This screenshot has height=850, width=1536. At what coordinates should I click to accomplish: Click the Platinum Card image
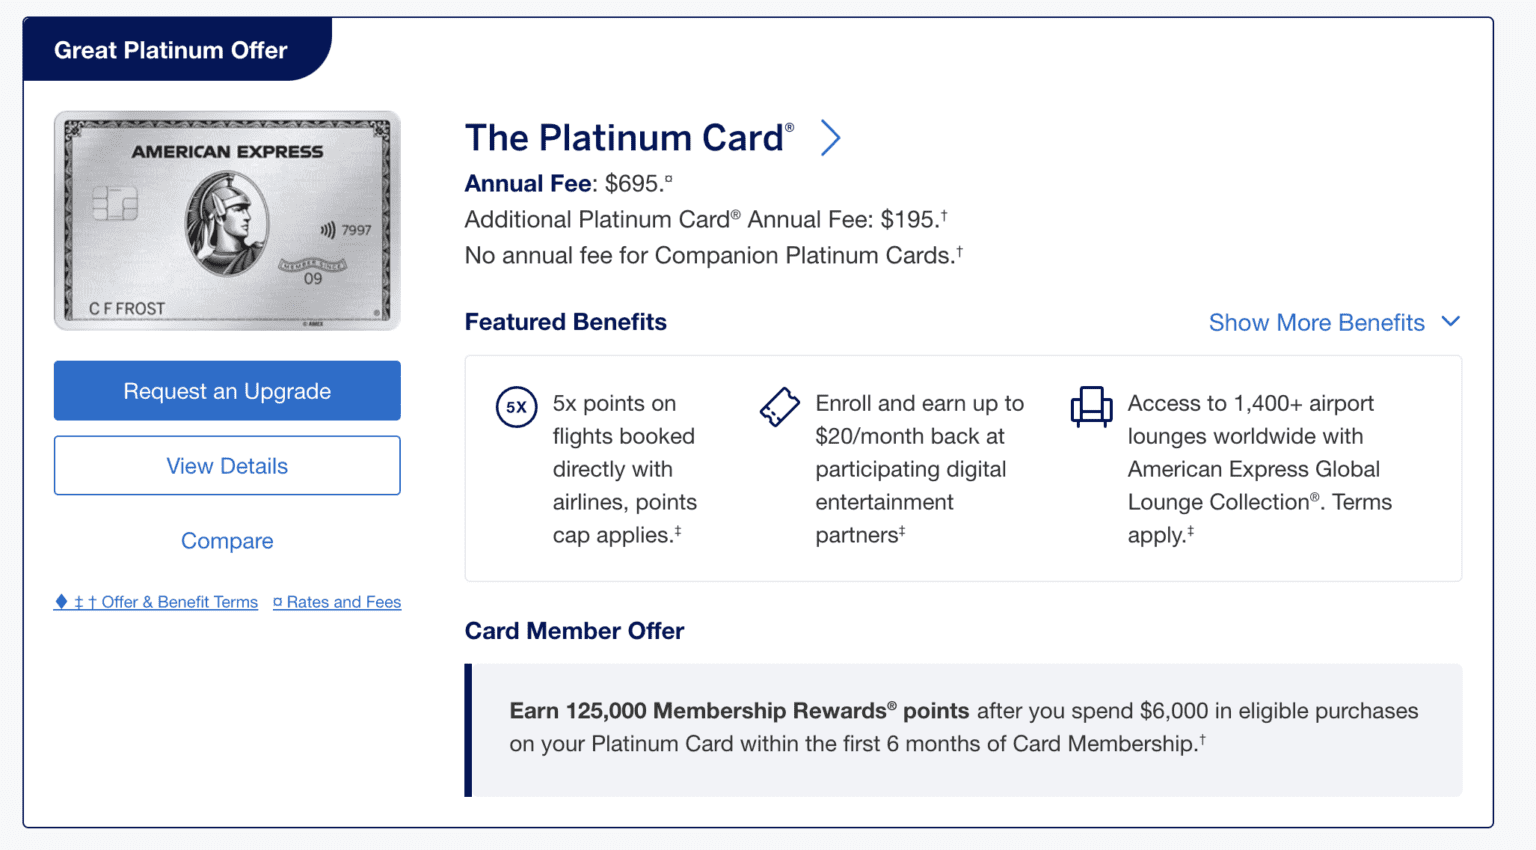[227, 220]
